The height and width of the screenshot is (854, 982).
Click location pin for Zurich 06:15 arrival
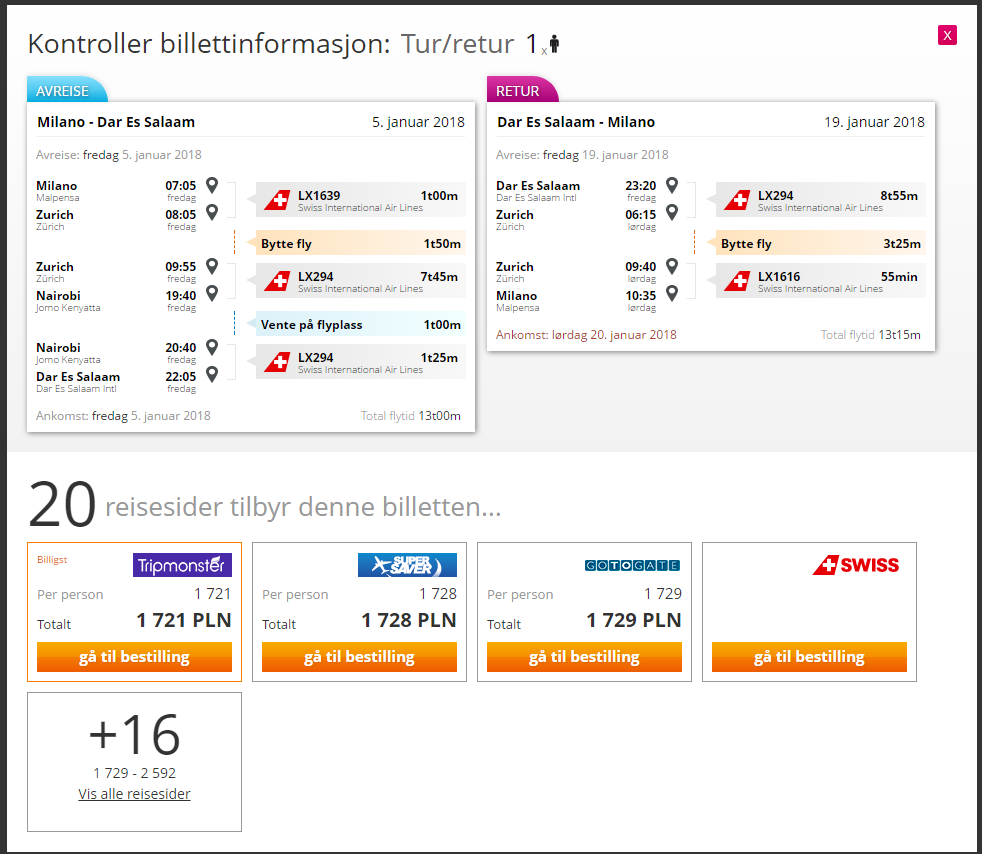672,213
